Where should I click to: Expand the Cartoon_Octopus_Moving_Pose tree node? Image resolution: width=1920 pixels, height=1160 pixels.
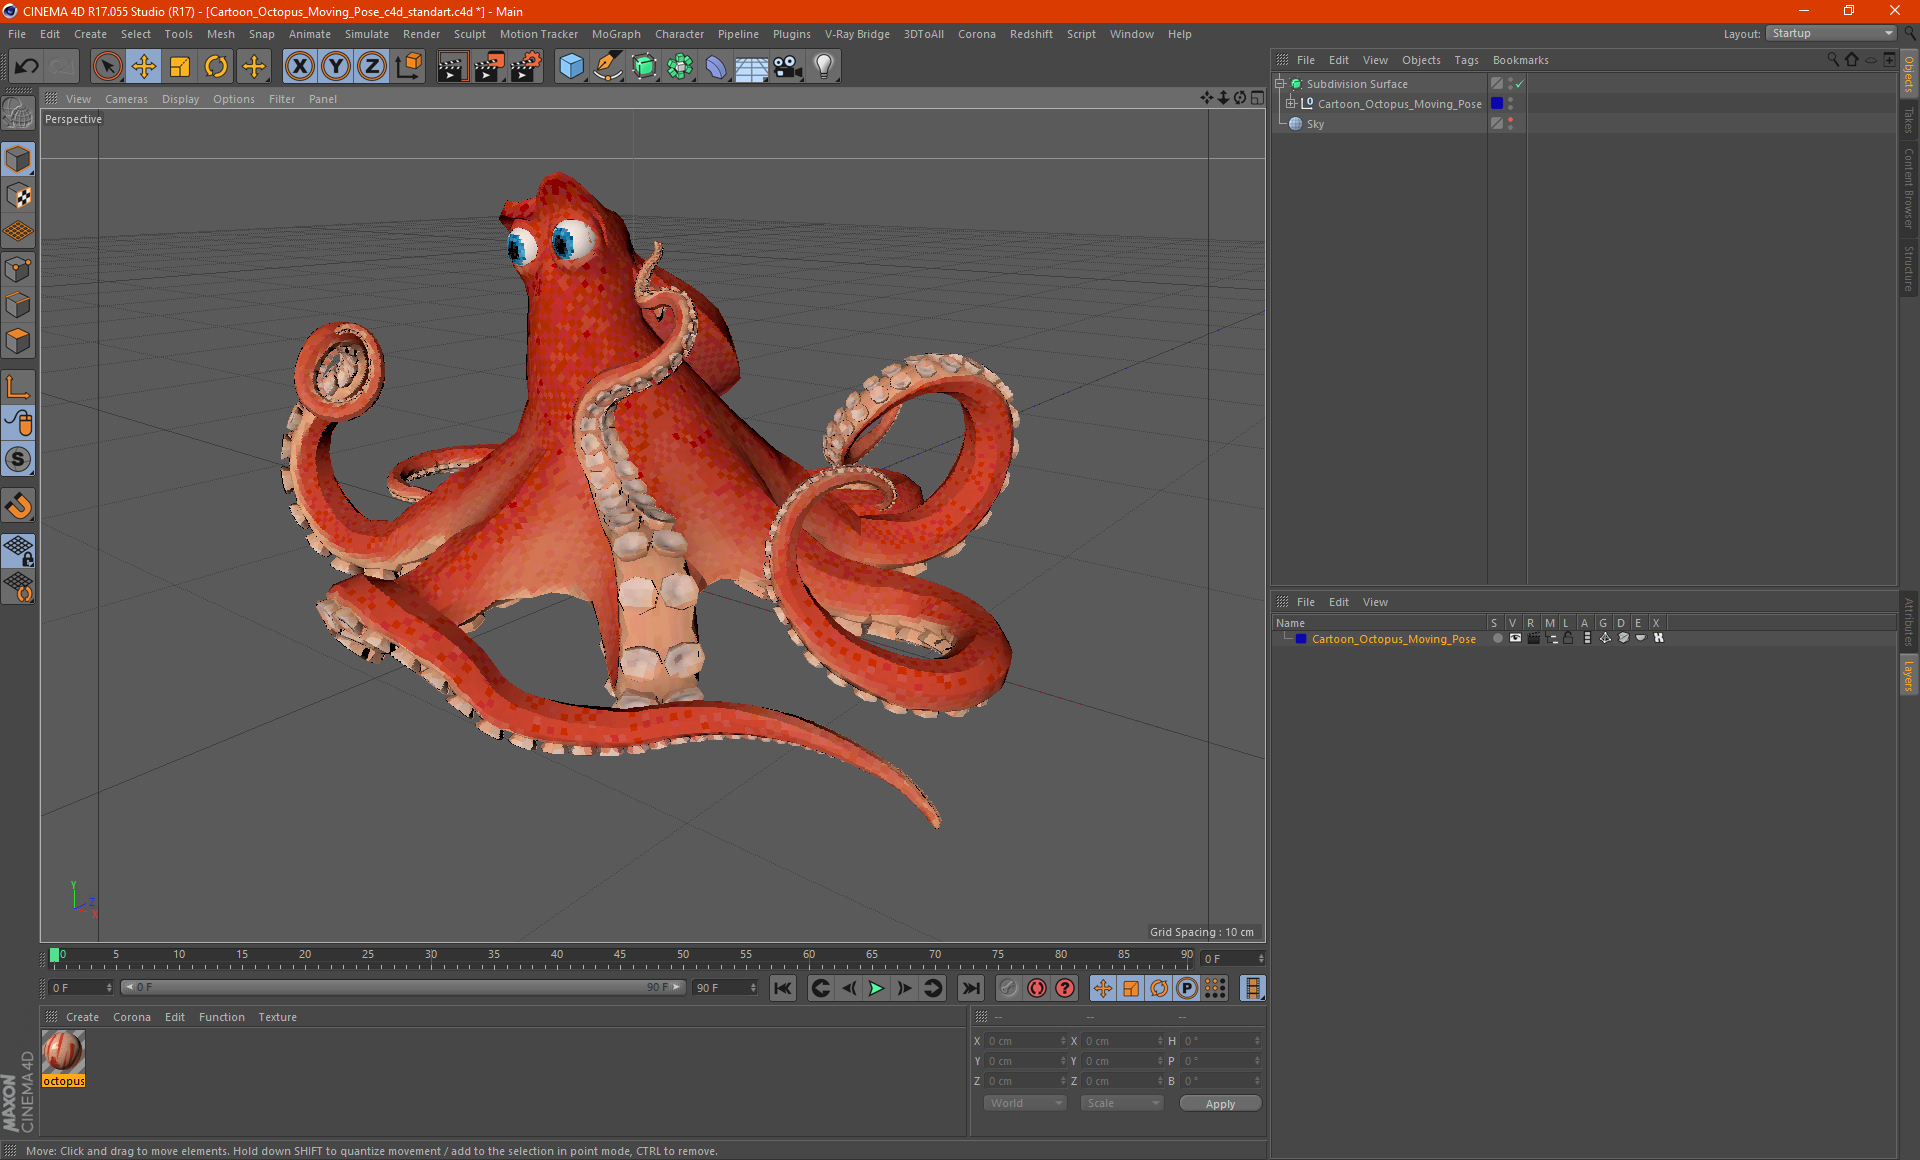point(1291,104)
